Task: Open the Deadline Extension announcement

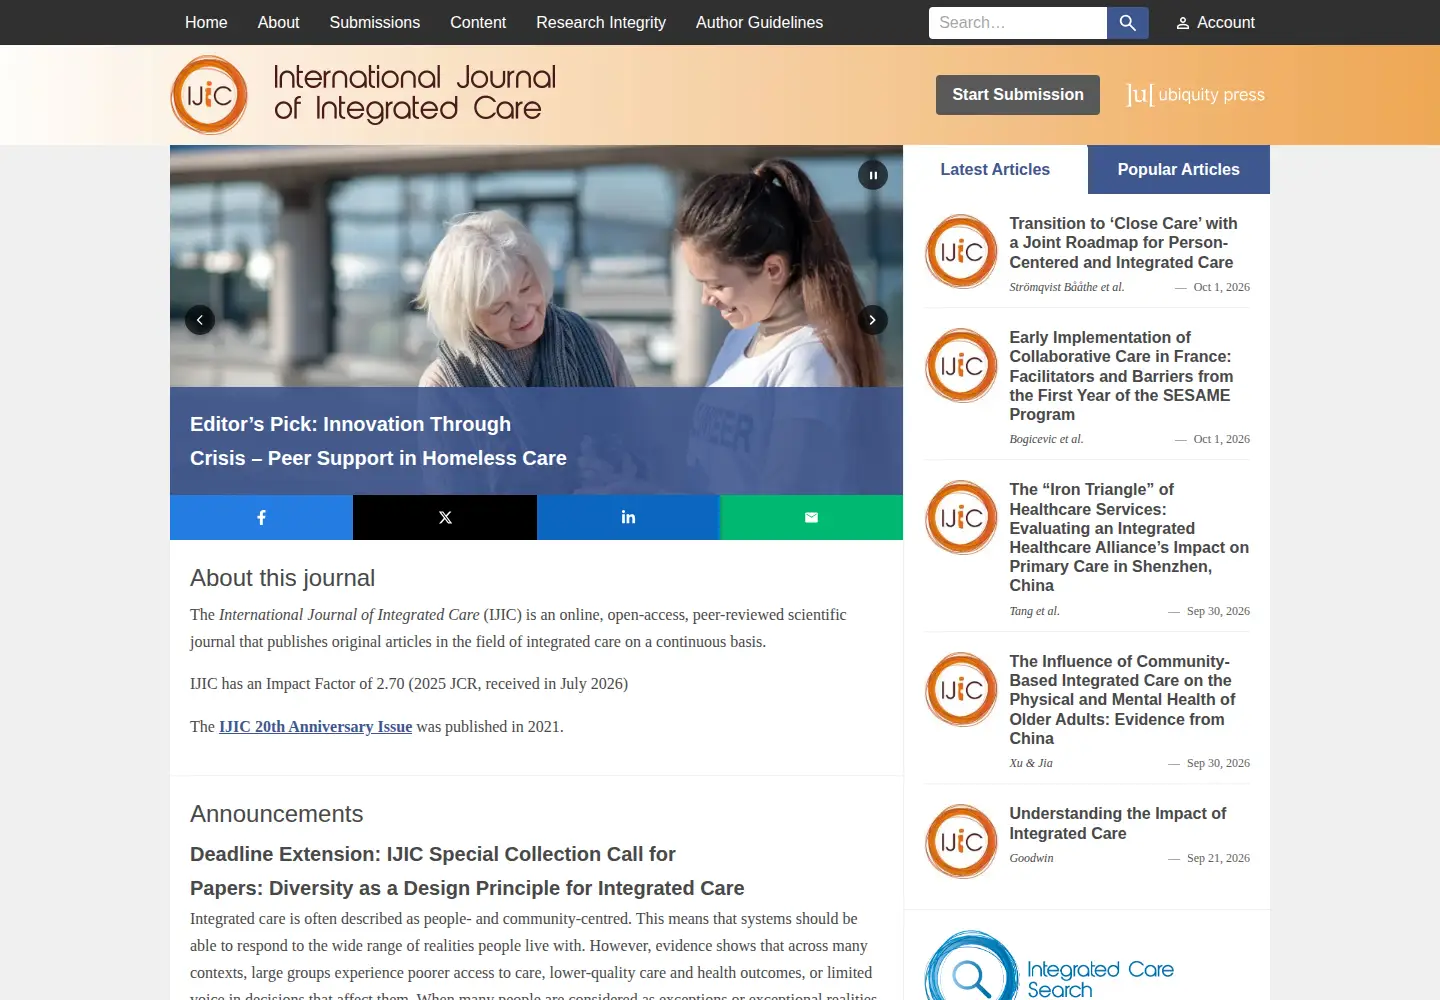Action: [467, 871]
